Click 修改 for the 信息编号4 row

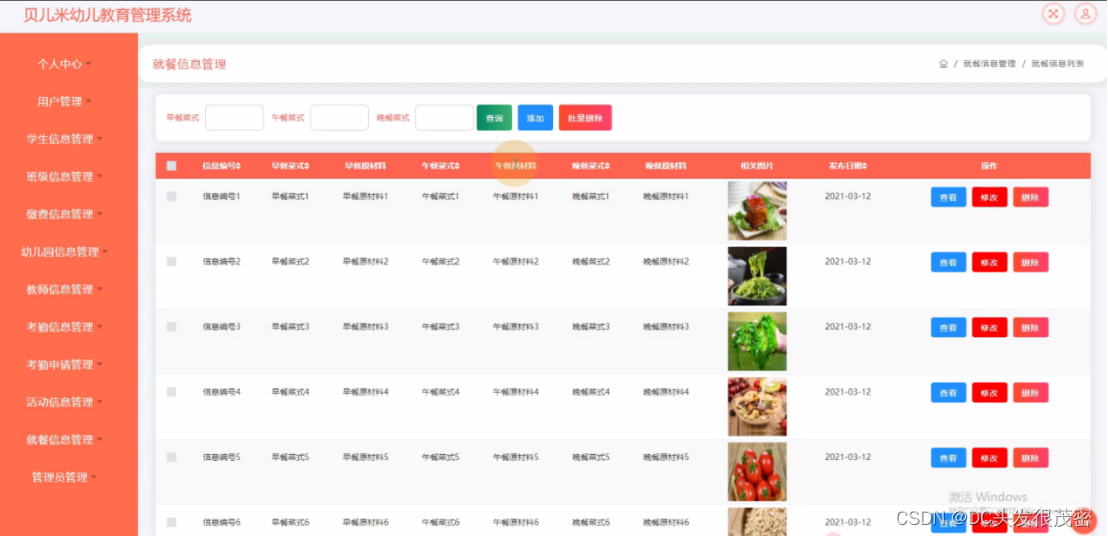989,392
